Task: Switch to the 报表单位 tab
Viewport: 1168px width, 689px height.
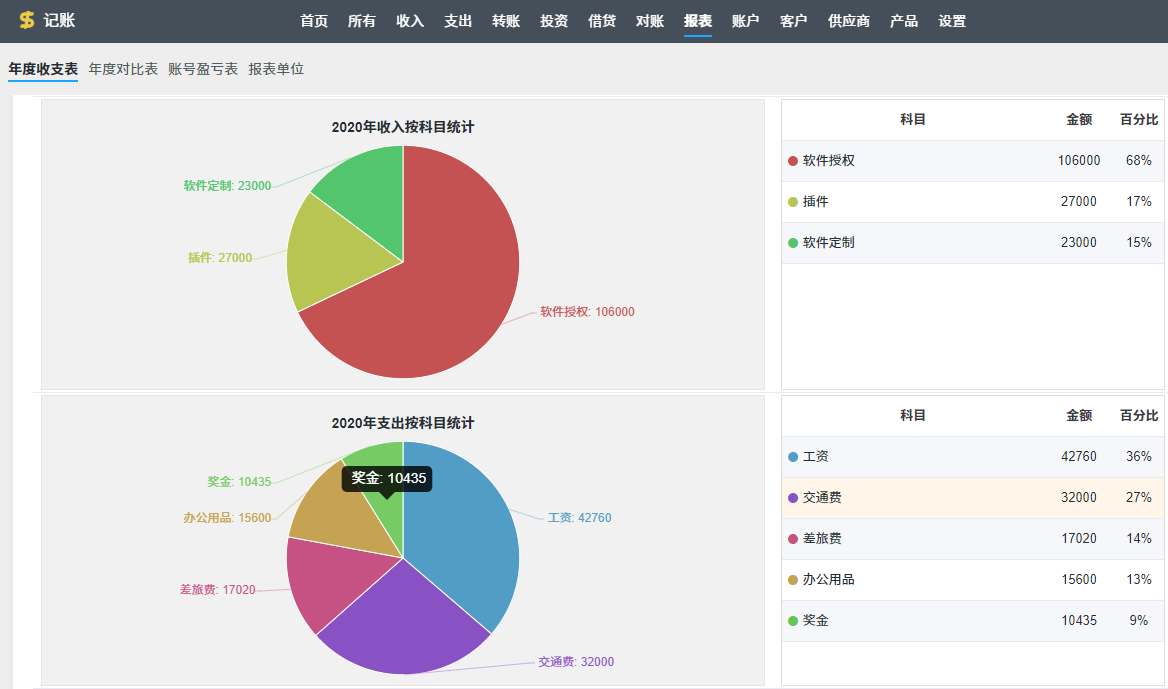Action: (276, 69)
